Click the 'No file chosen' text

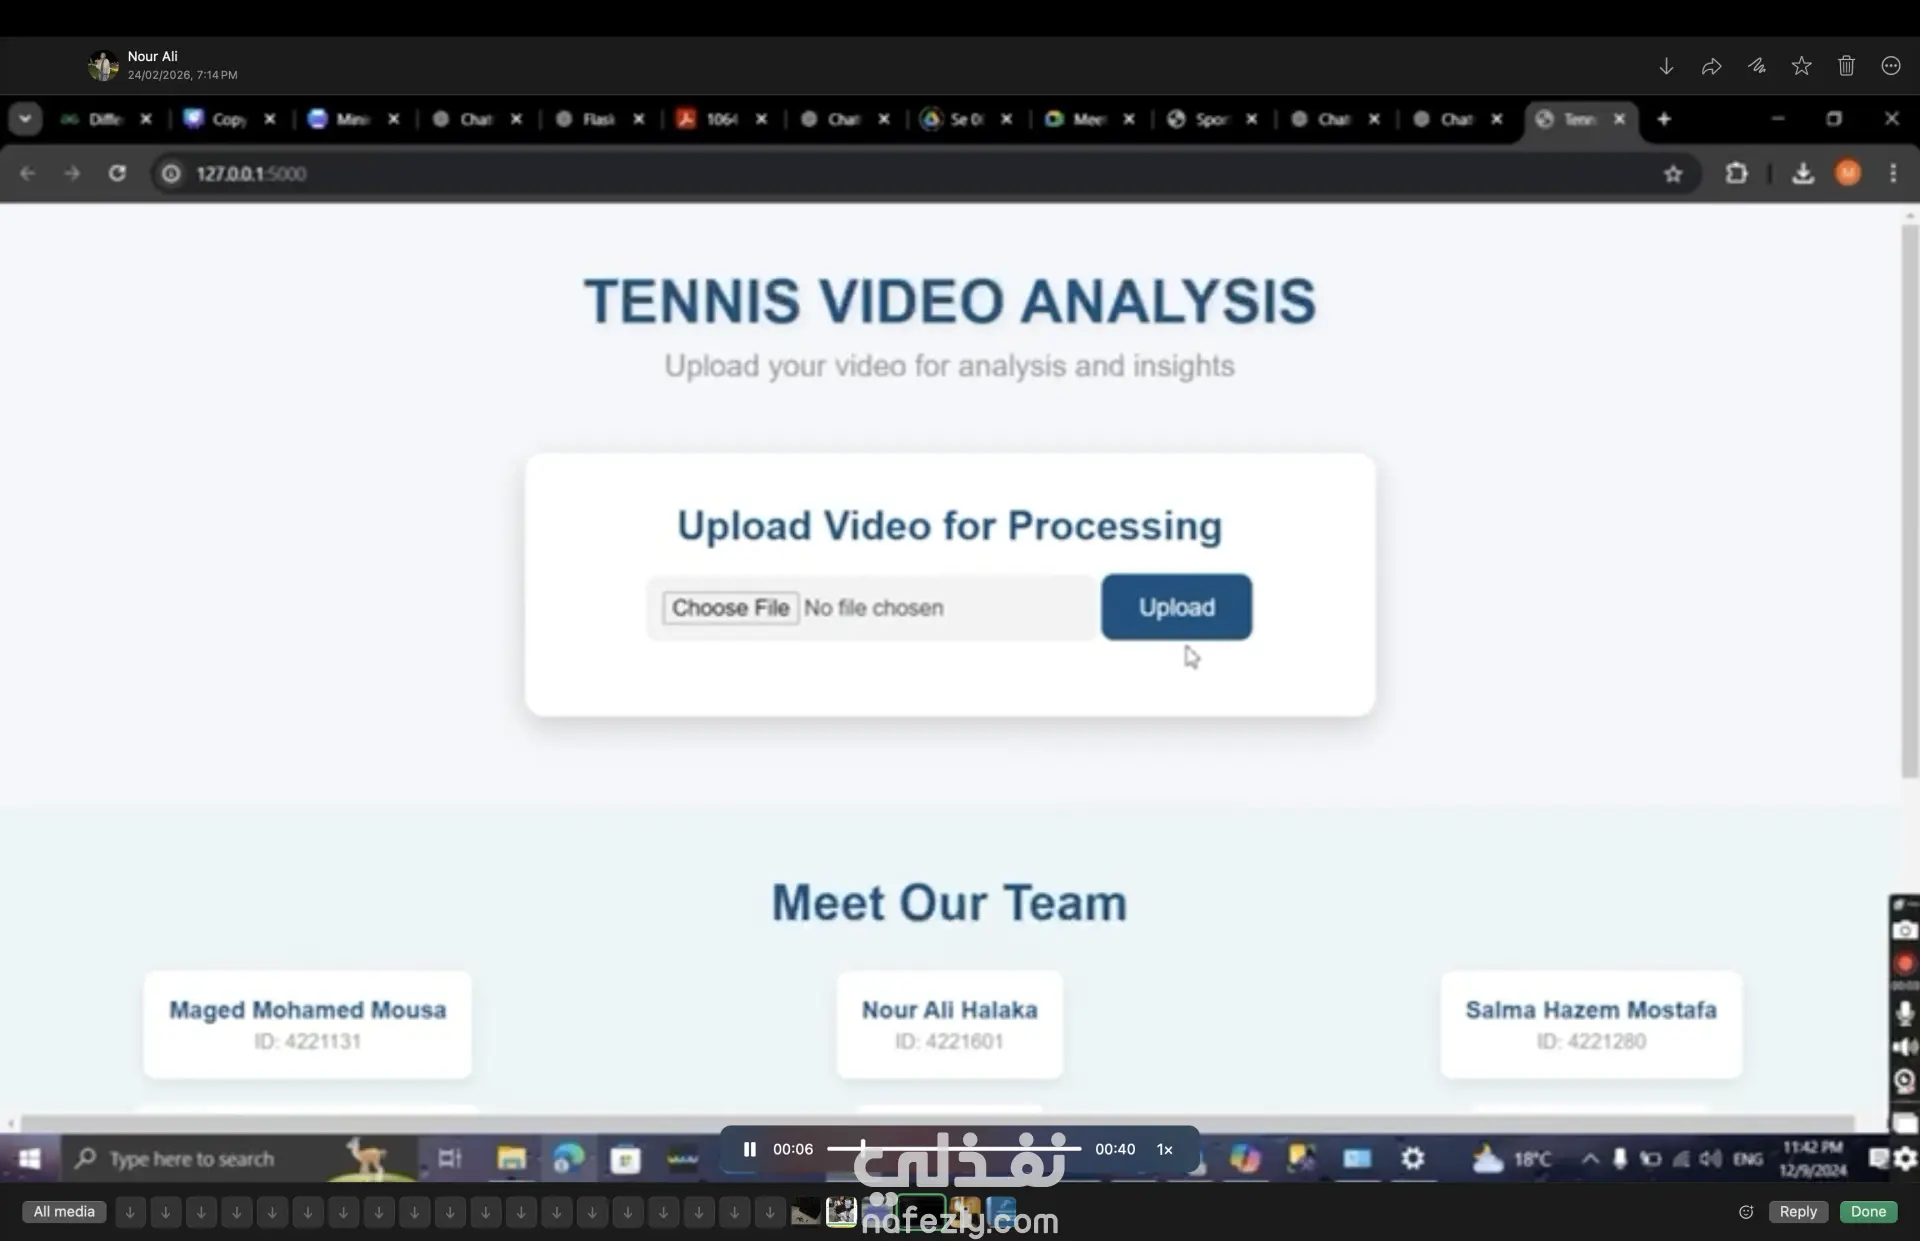coord(873,608)
